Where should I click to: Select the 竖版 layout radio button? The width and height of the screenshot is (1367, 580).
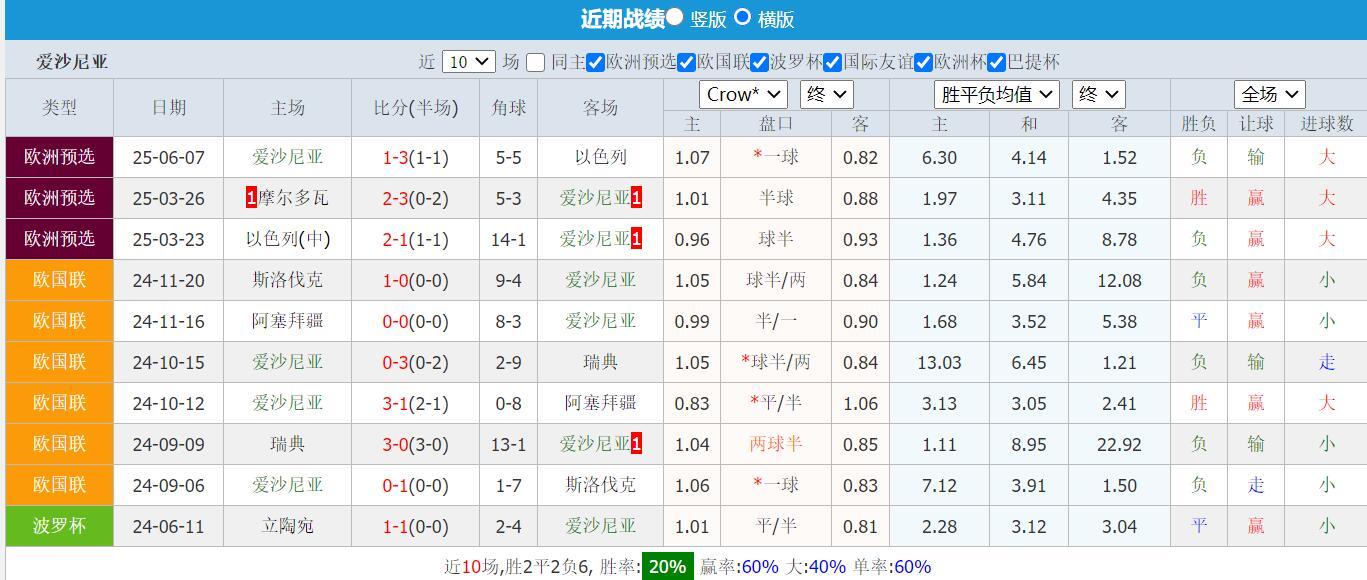(x=675, y=19)
